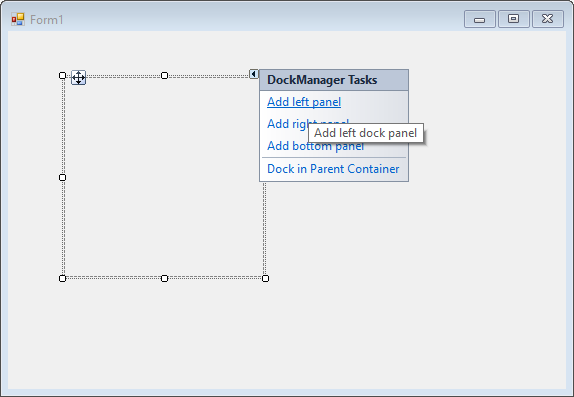Screen dimensions: 574x397
Task: Maximize the Form1 window
Action: click(514, 19)
